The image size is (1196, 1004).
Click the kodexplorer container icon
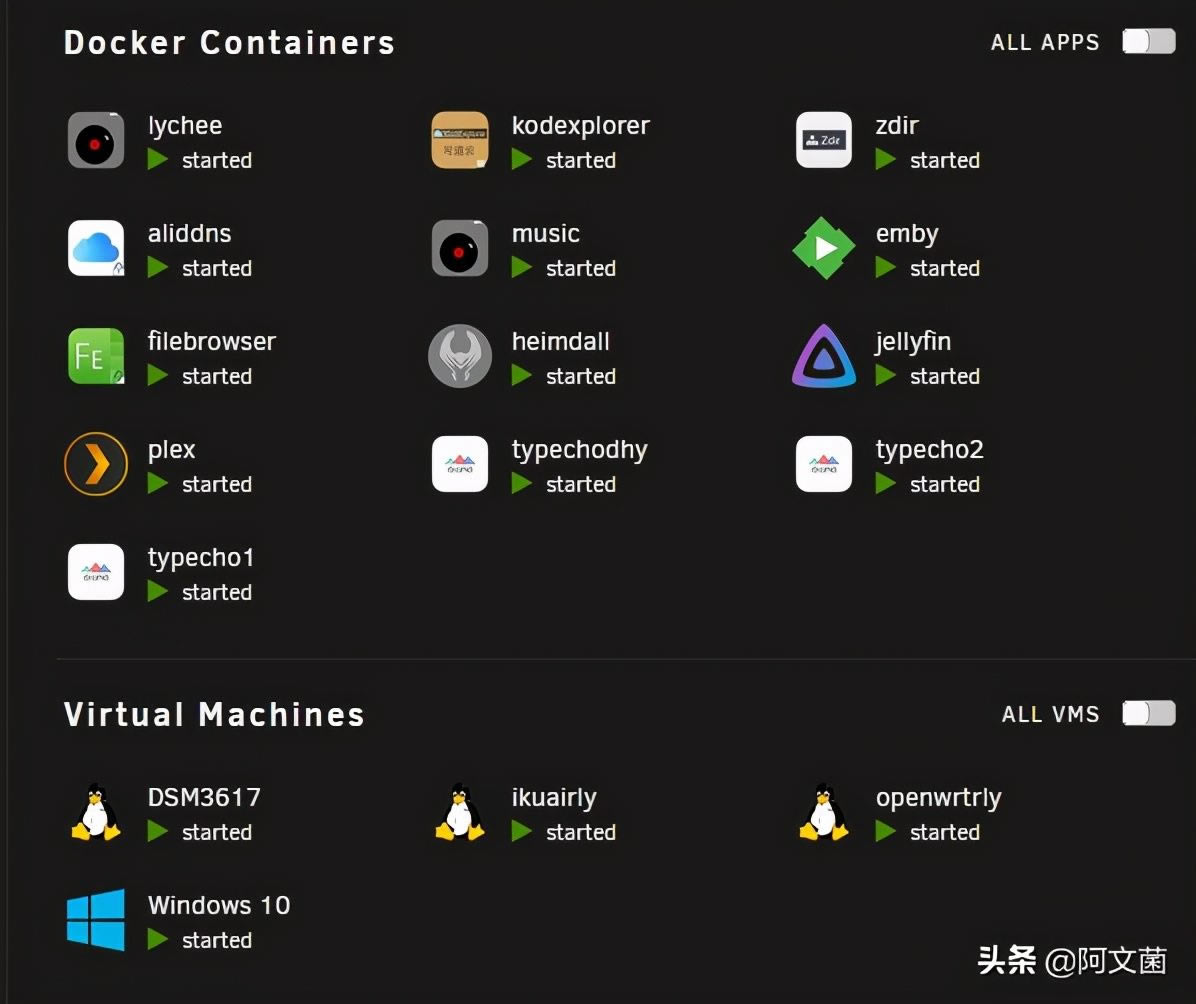tap(460, 140)
